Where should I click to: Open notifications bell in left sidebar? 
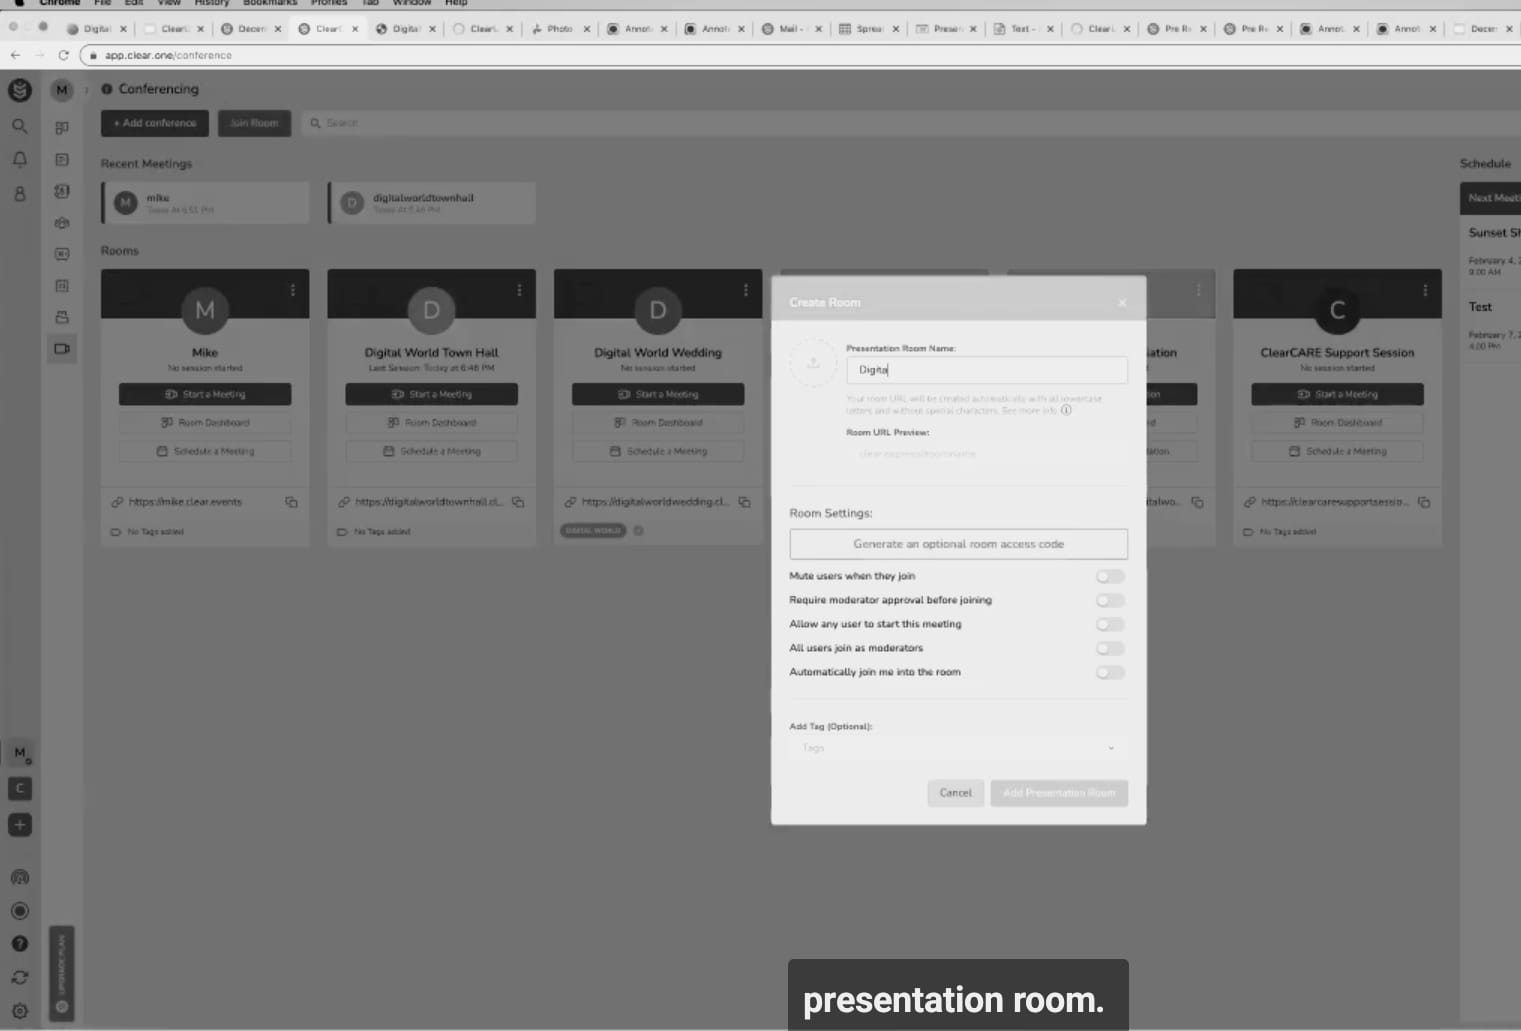19,160
